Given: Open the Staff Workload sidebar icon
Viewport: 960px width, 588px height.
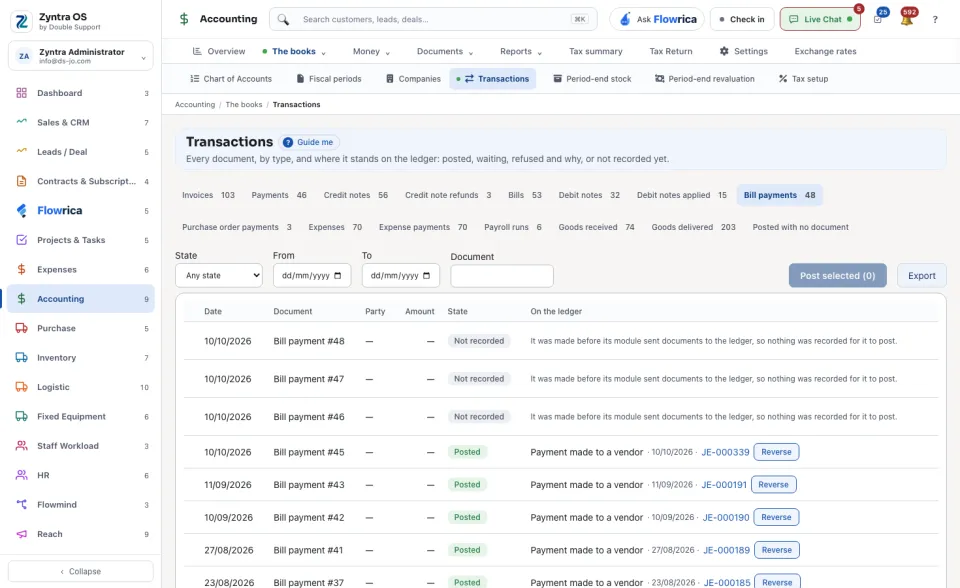Looking at the screenshot, I should click(21, 446).
